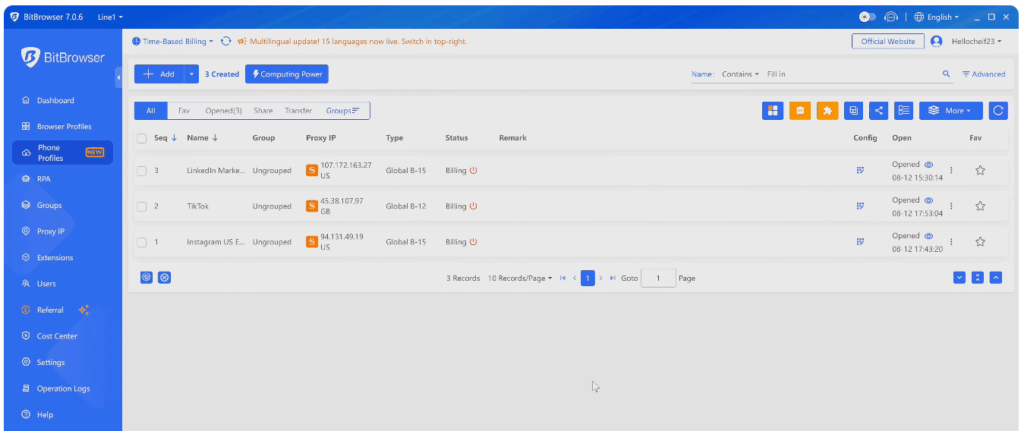Click the double-arrow collapse button at bottom right
The image size is (1024, 431).
[977, 278]
